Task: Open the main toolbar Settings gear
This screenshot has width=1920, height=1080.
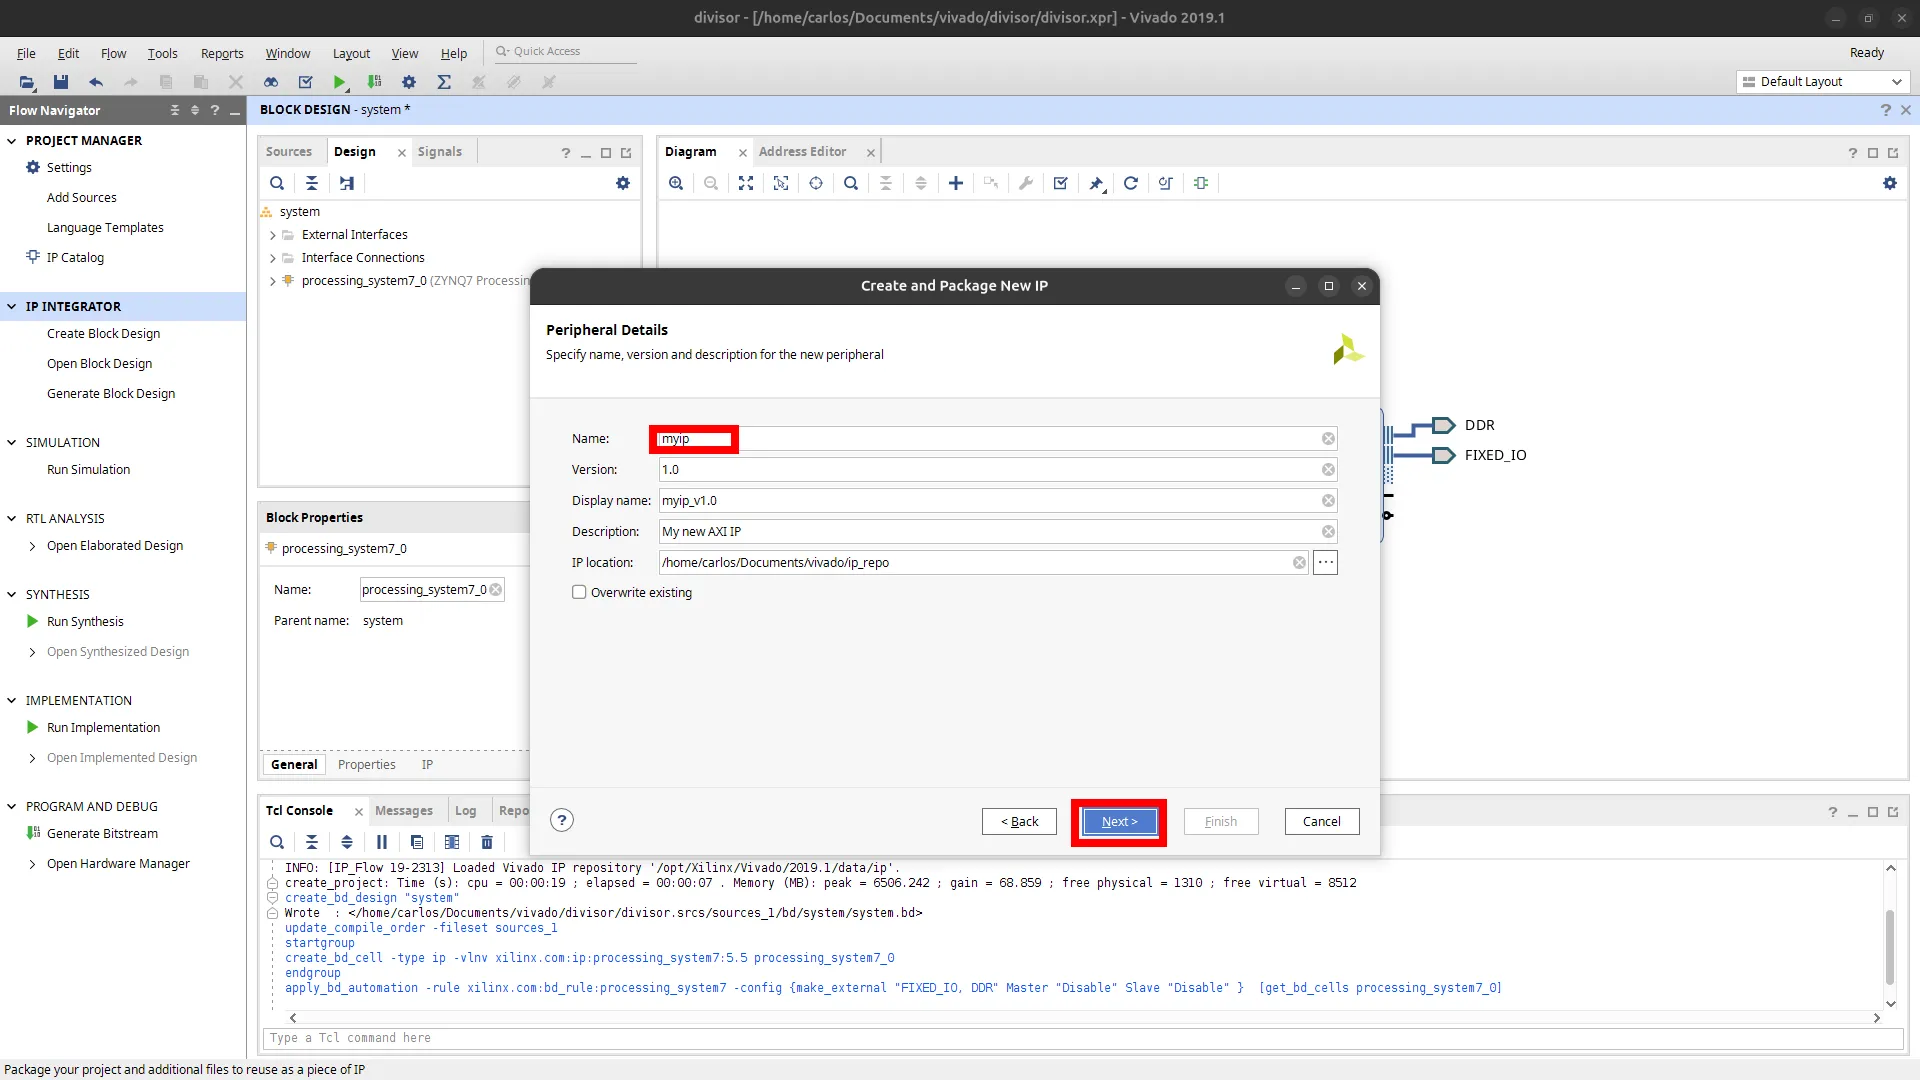Action: (409, 82)
